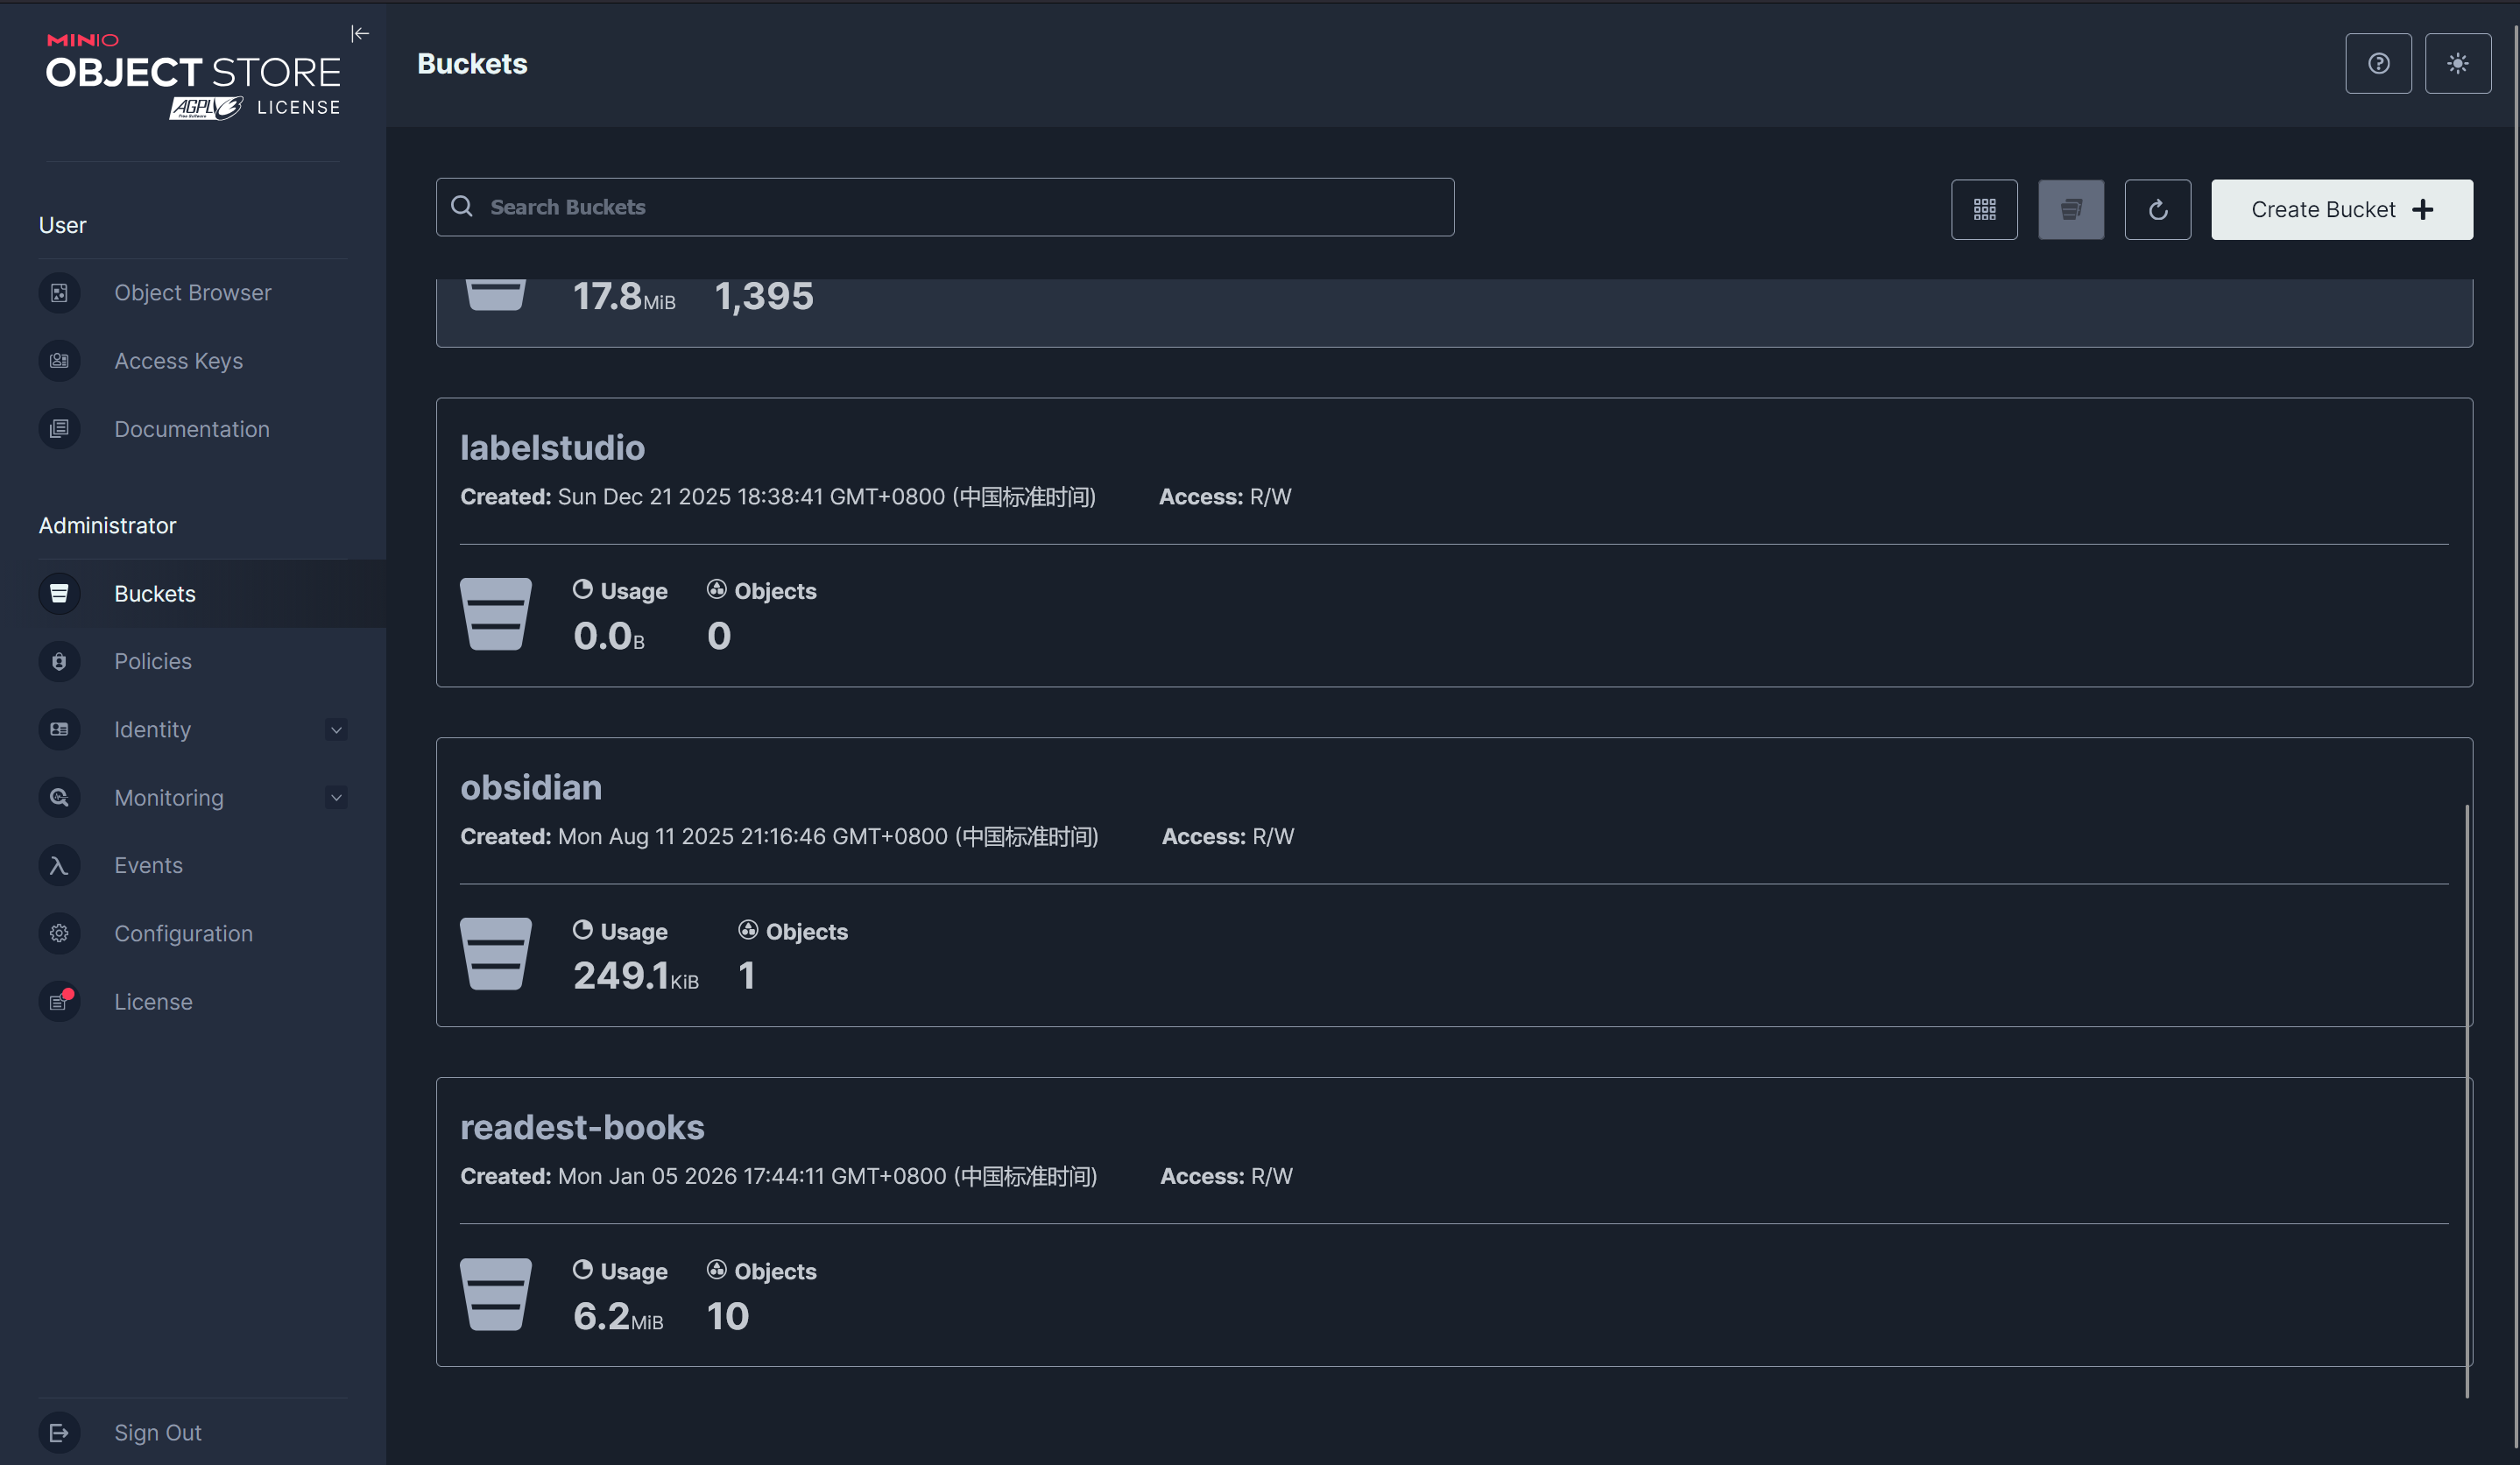Toggle the select multiple buckets view
The width and height of the screenshot is (2520, 1465).
pos(2071,210)
